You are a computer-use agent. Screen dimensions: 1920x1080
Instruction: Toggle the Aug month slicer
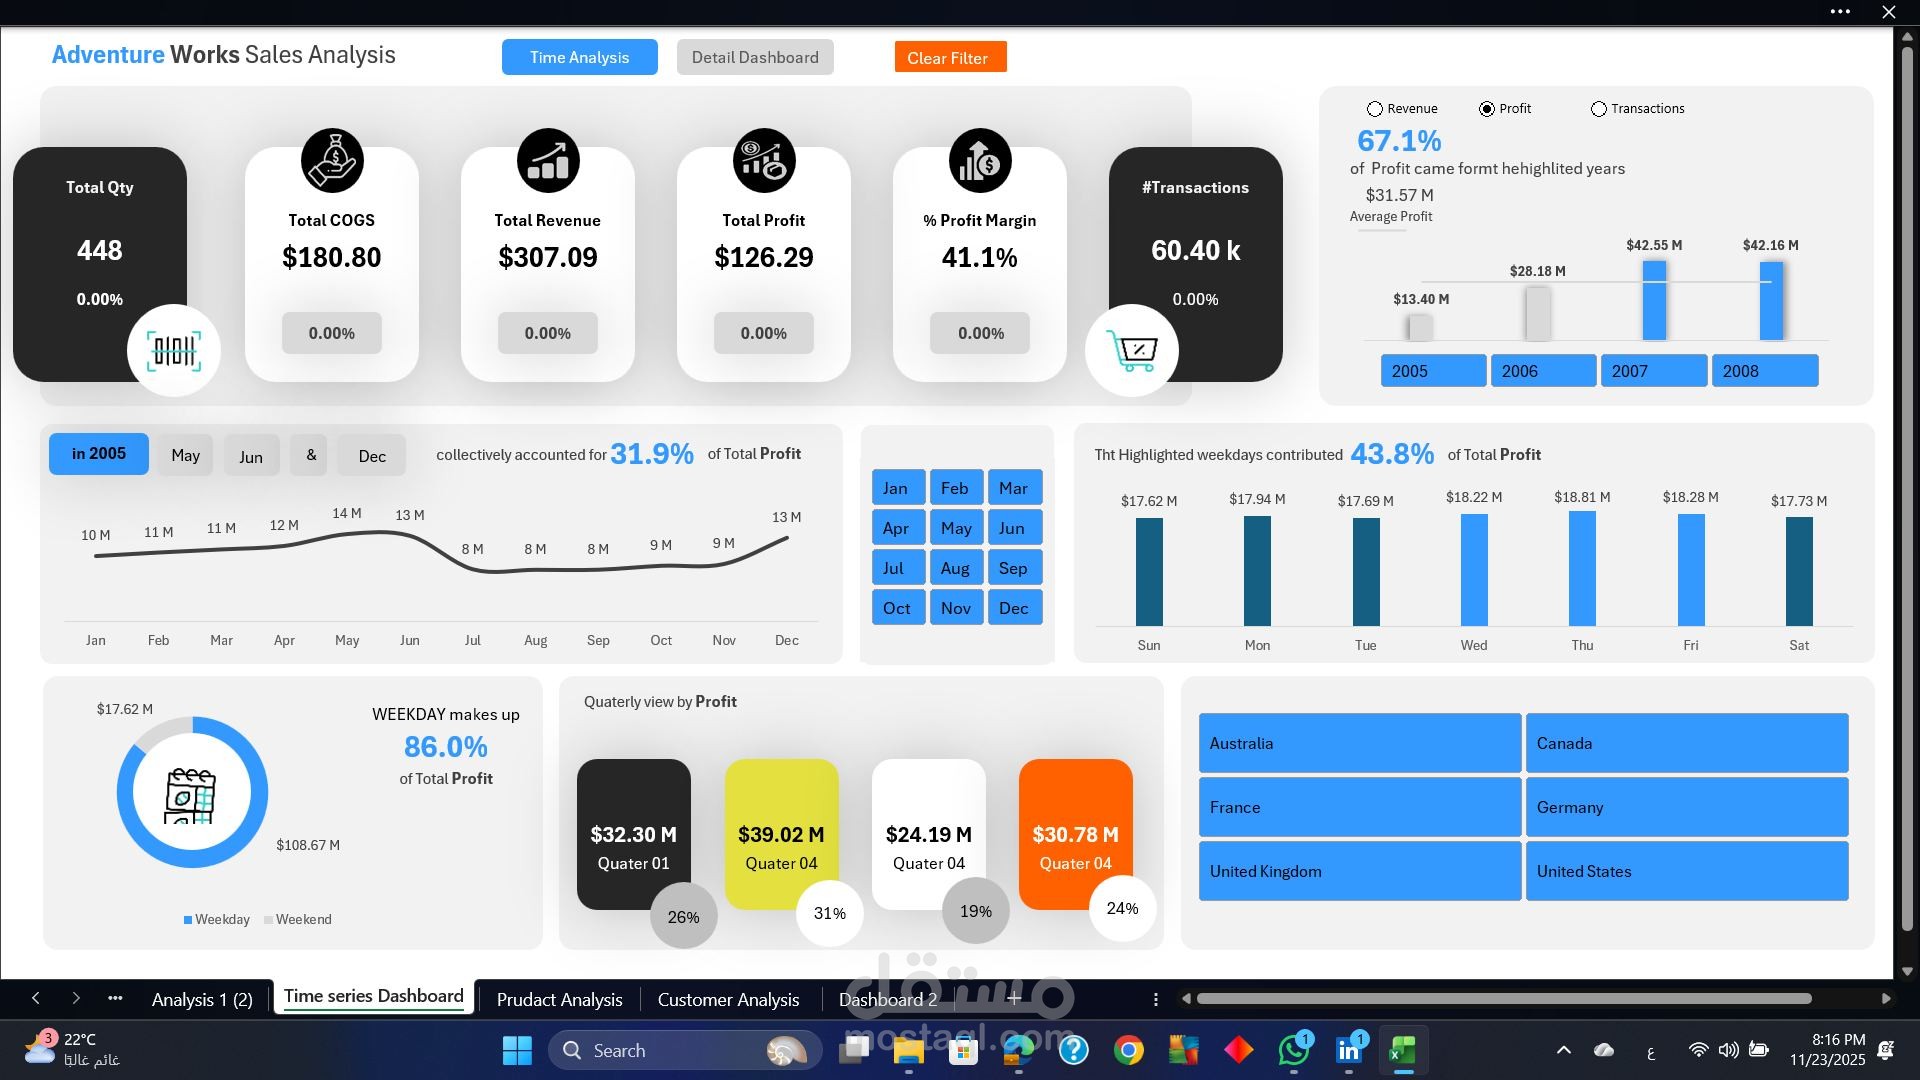pyautogui.click(x=956, y=568)
